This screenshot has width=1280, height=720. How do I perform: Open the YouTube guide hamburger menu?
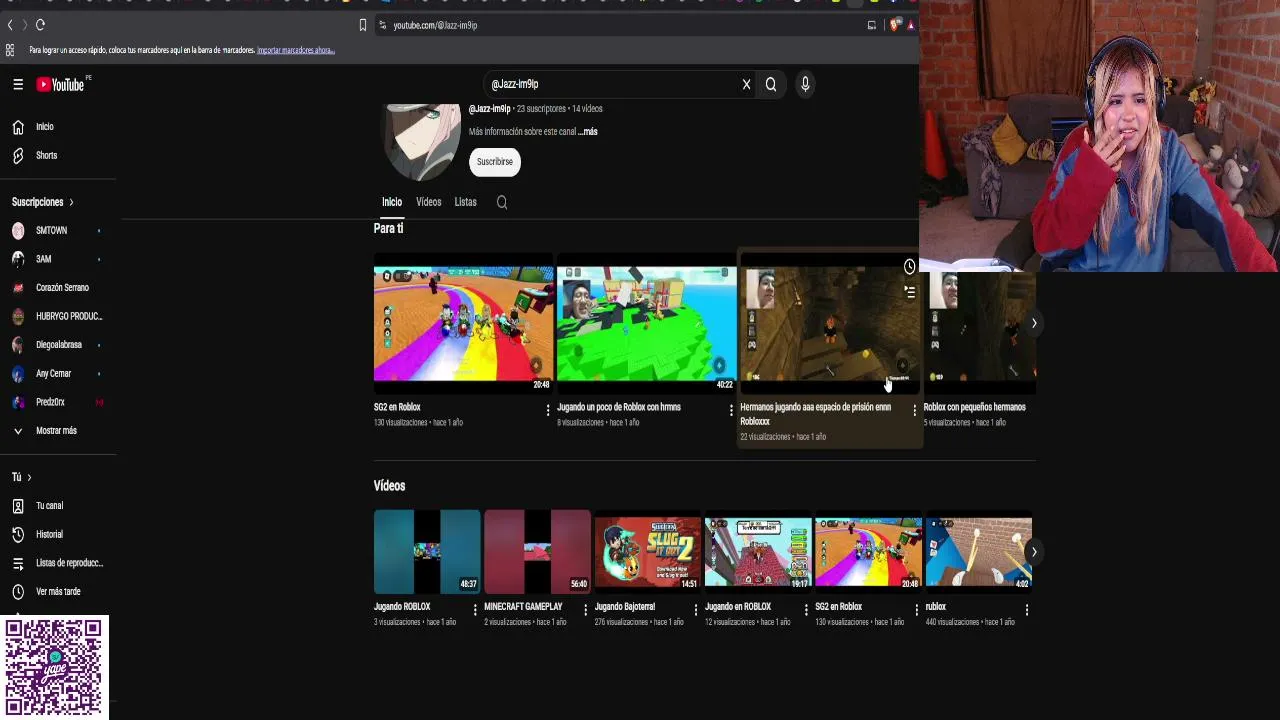[x=18, y=85]
